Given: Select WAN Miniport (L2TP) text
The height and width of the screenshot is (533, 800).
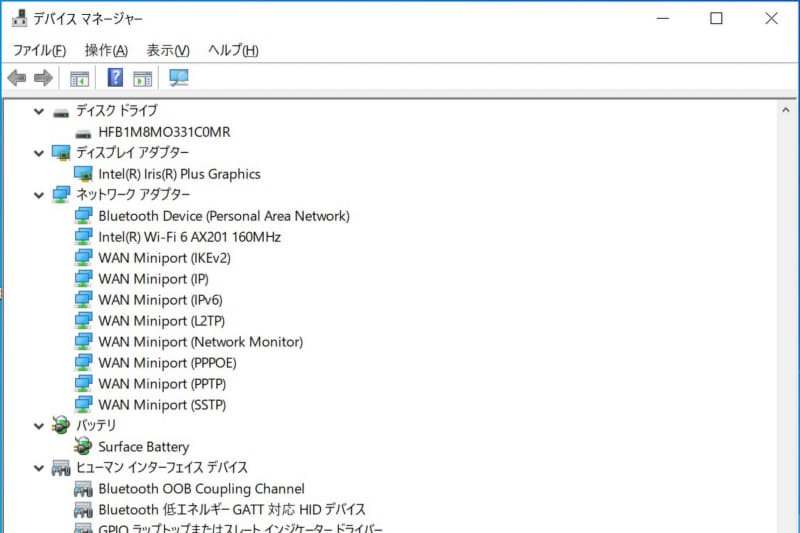Looking at the screenshot, I should point(161,320).
